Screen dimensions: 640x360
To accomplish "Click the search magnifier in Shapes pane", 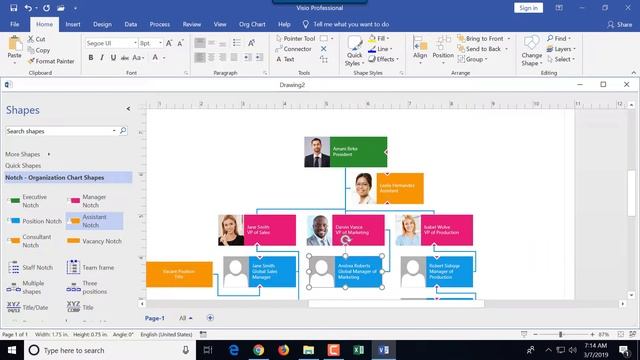I will [x=123, y=131].
